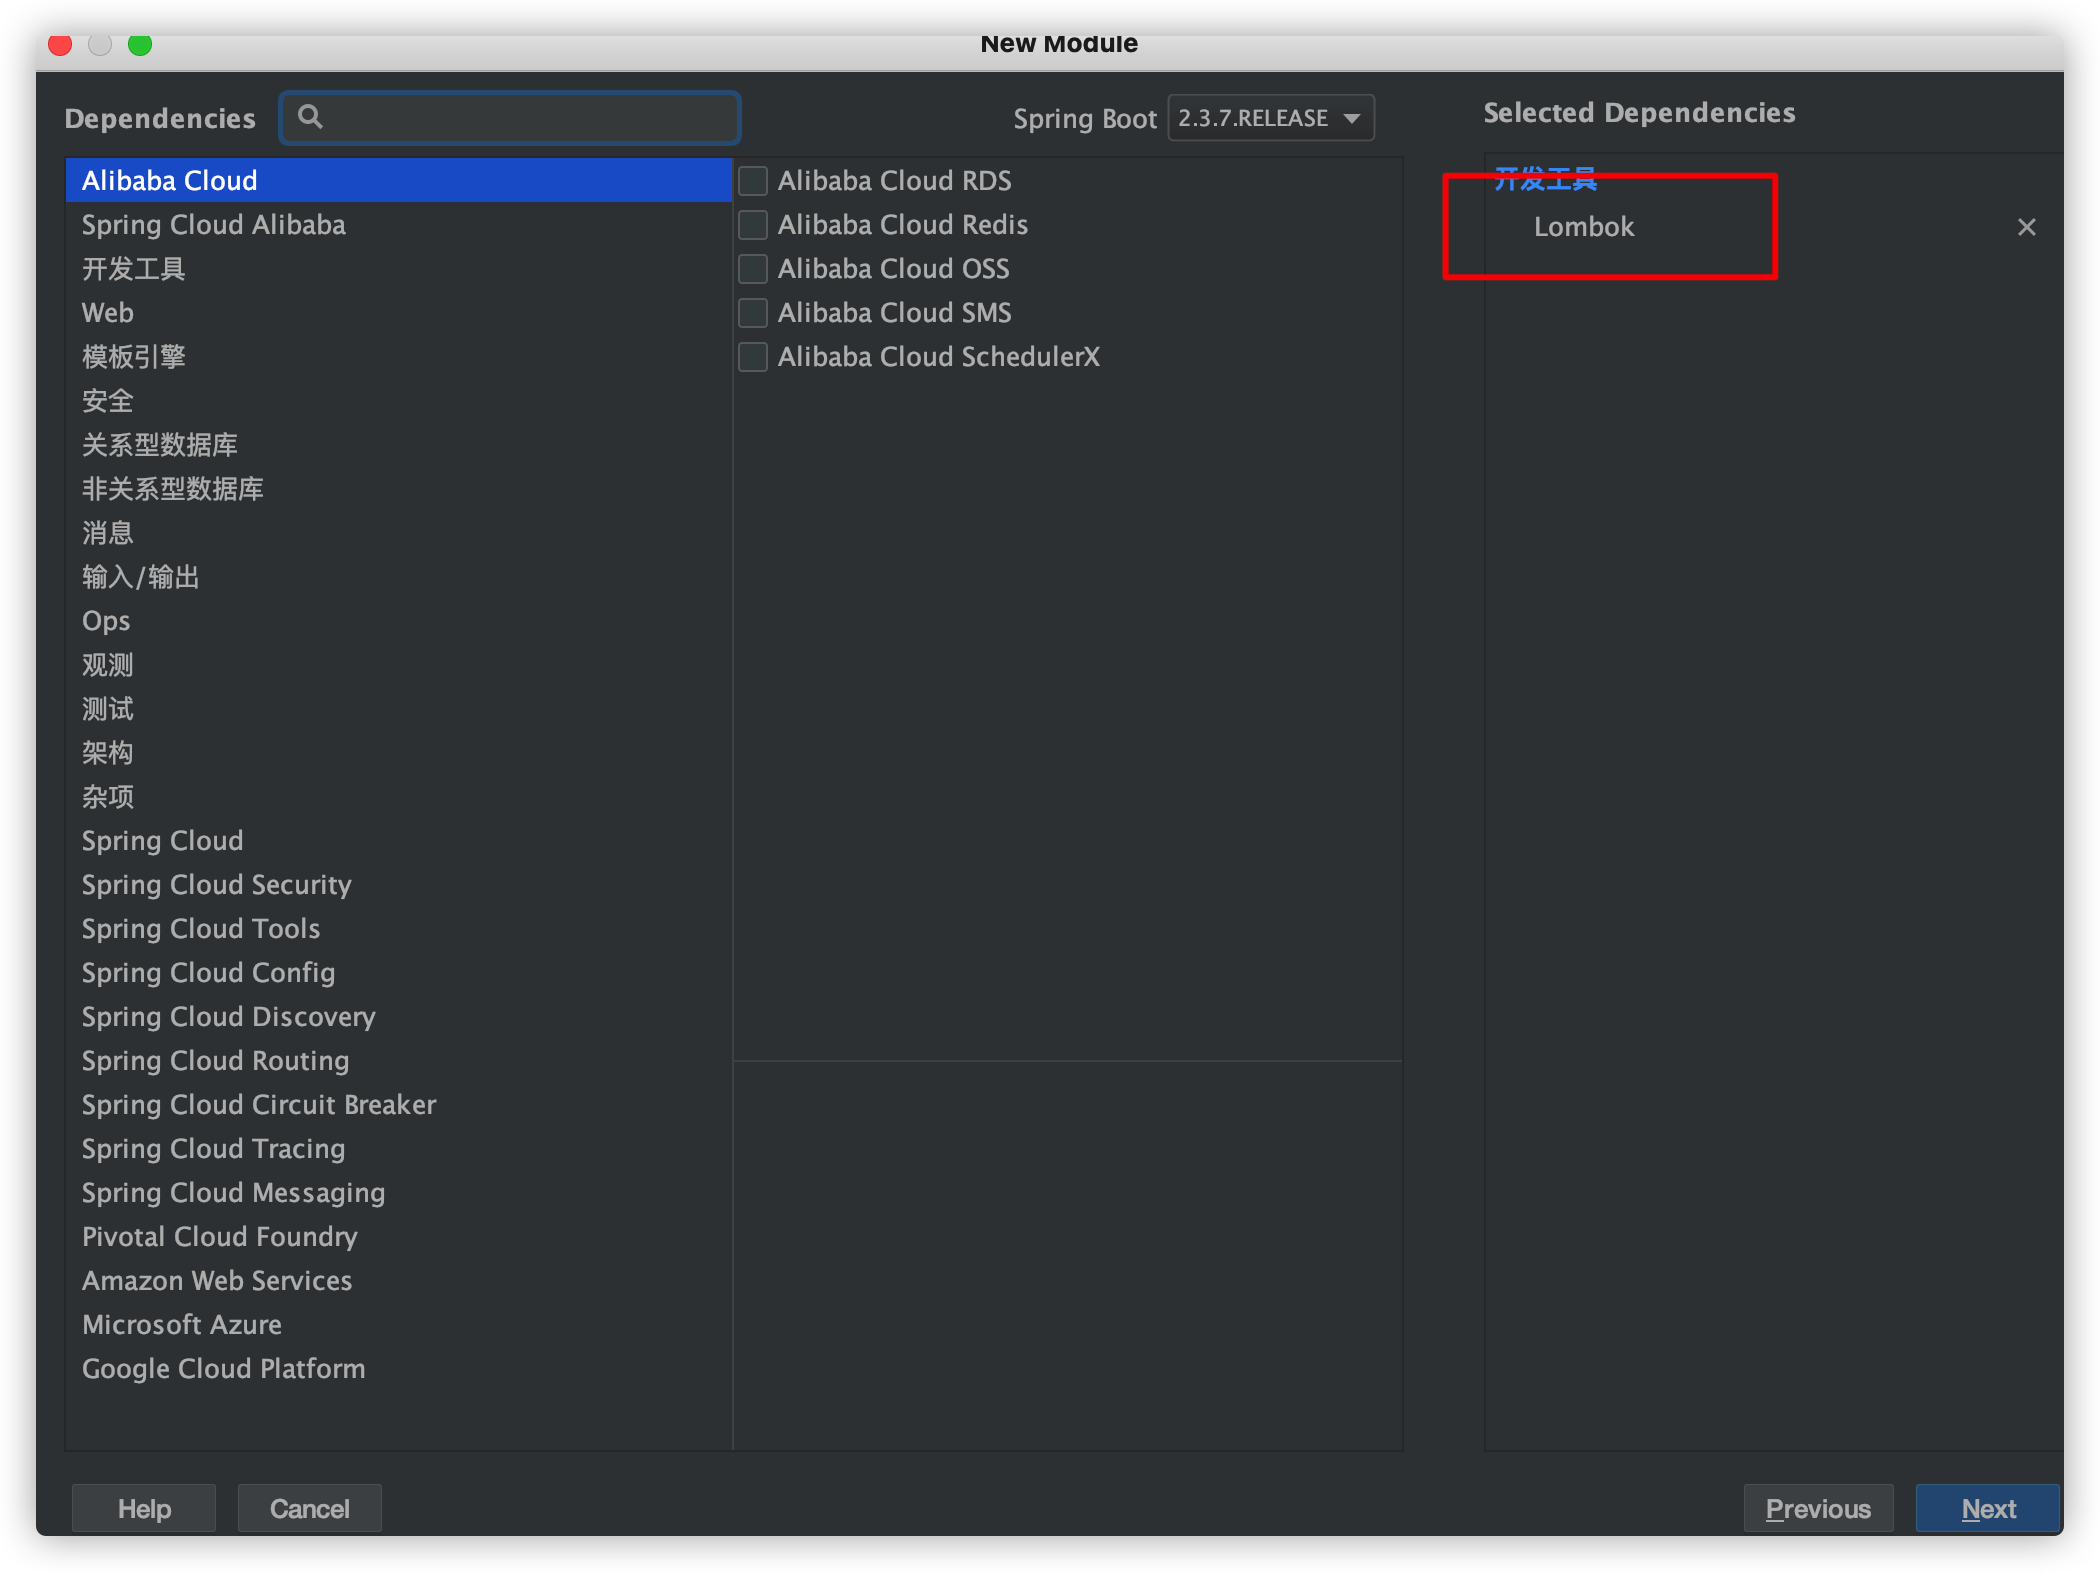
Task: Close the New Module window
Action: 60,44
